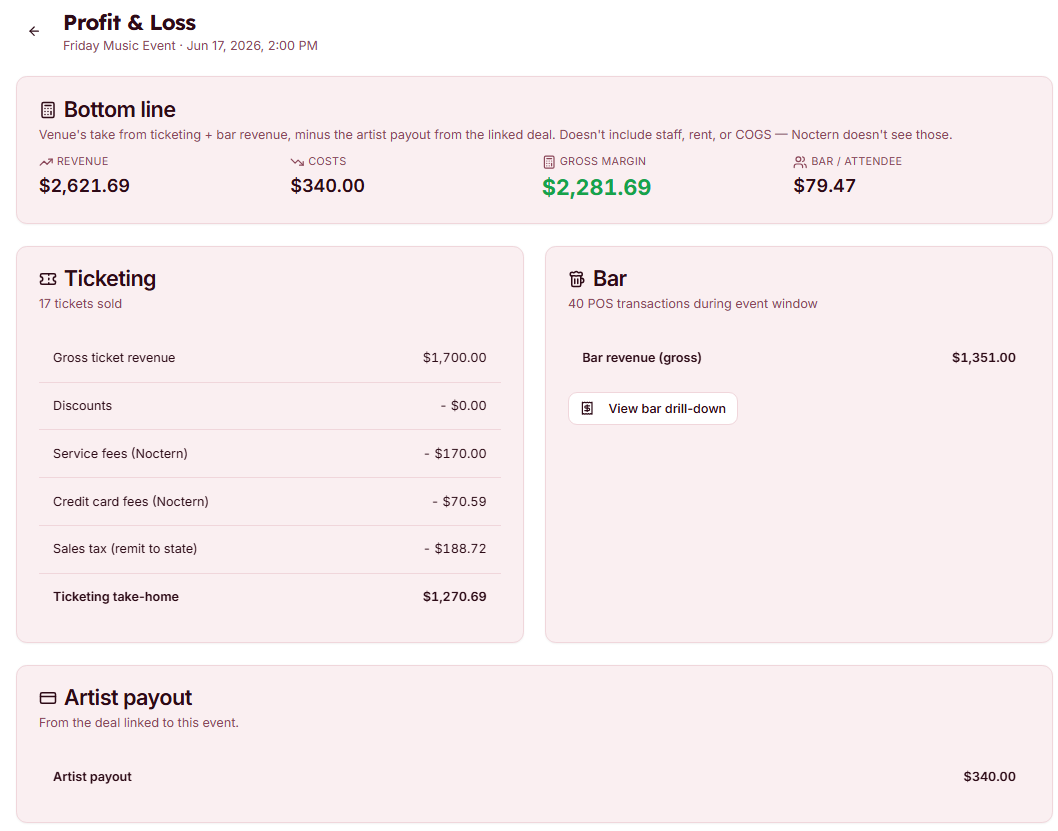This screenshot has width=1058, height=831.
Task: Click the Bar beer mug icon
Action: coord(576,279)
